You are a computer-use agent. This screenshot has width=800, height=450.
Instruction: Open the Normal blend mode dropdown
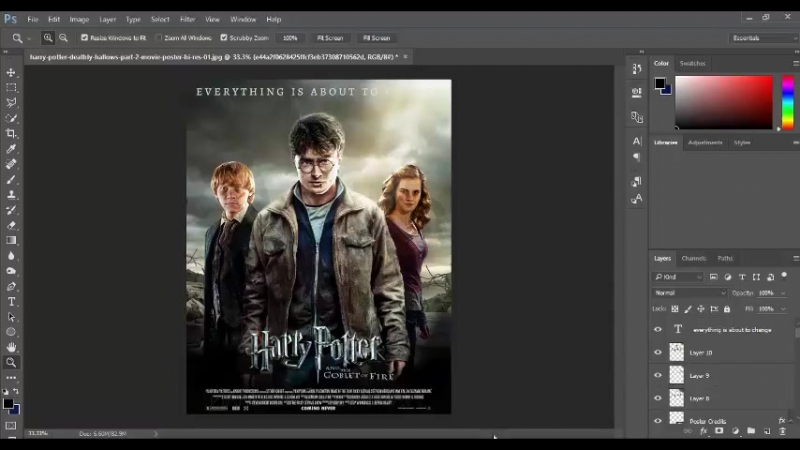click(x=689, y=293)
